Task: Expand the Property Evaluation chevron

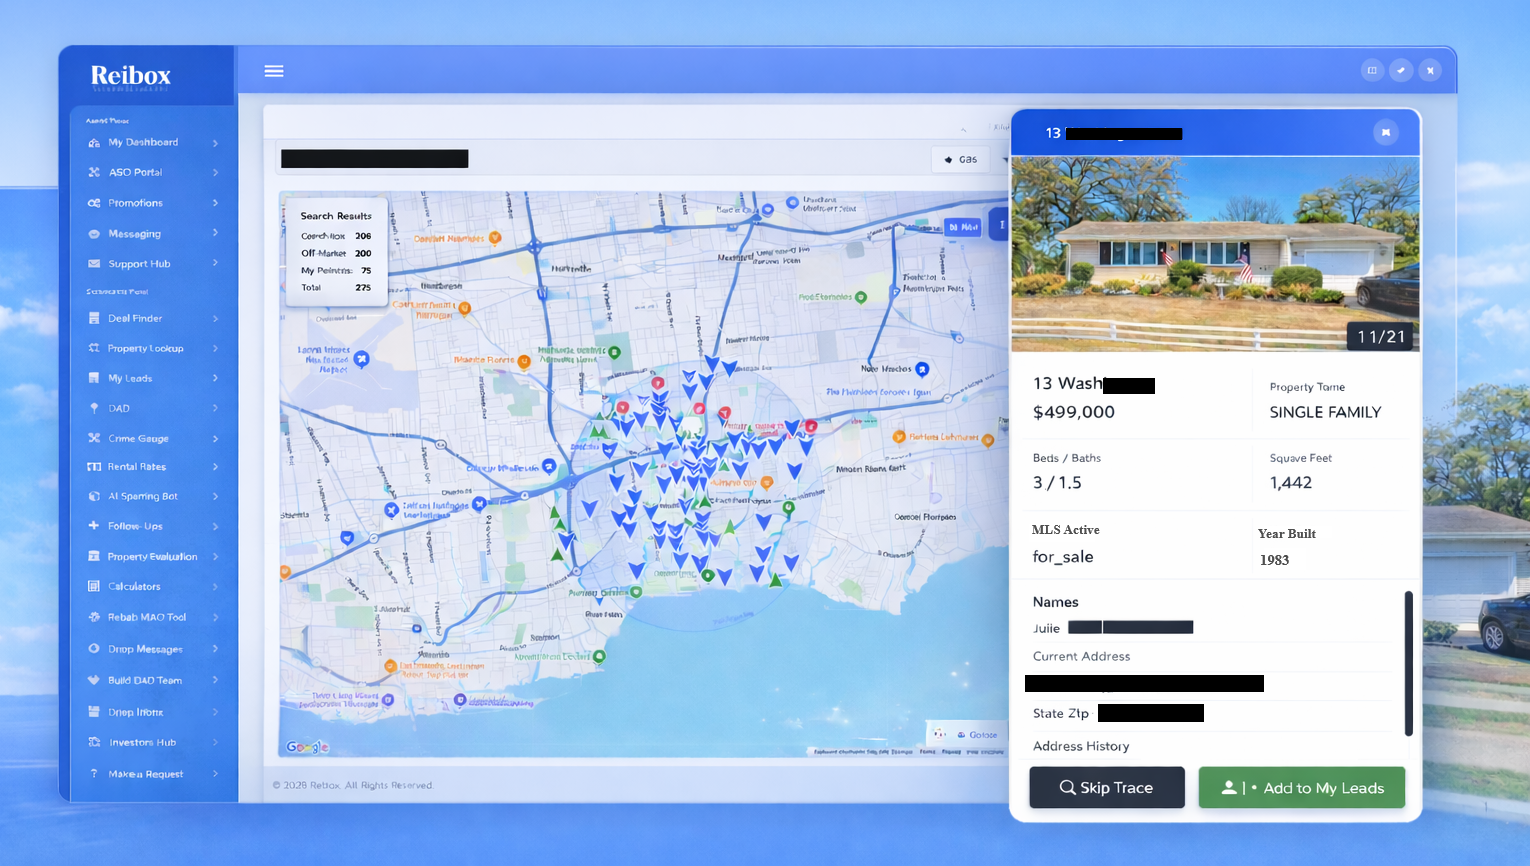Action: [x=215, y=557]
